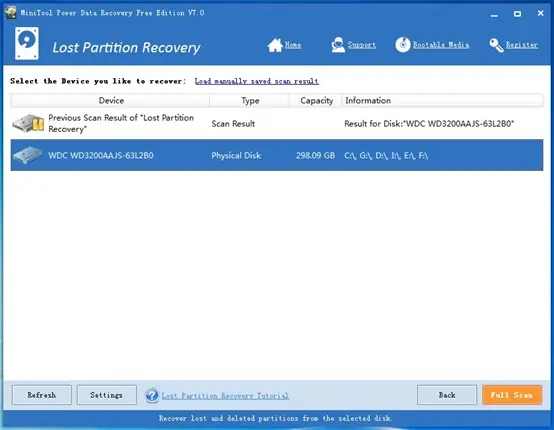Viewport: 554px width, 430px height.
Task: Click the Refresh button
Action: pos(42,395)
